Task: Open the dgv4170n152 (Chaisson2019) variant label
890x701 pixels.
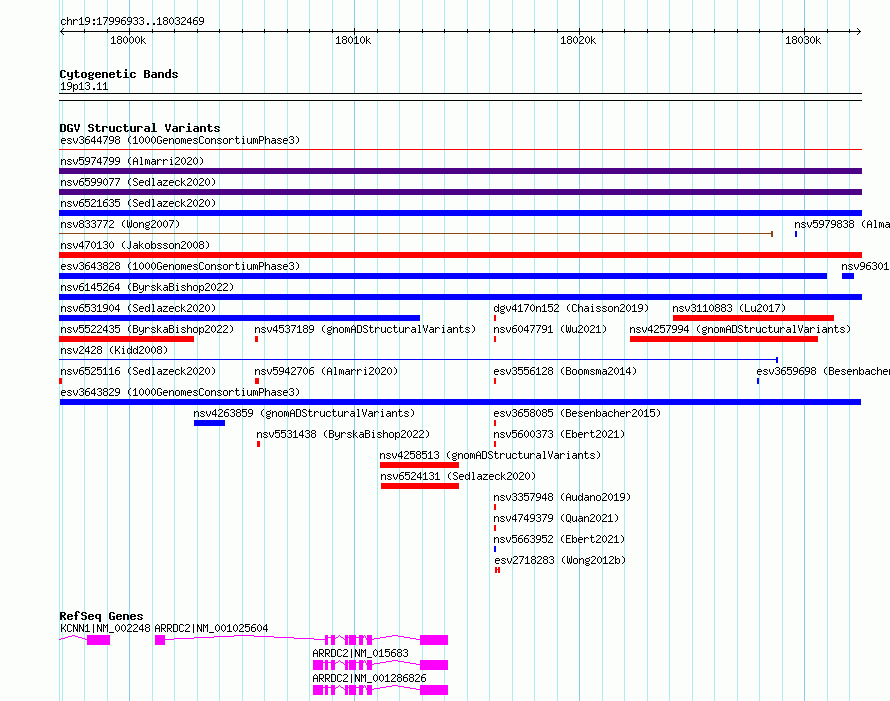Action: point(571,308)
